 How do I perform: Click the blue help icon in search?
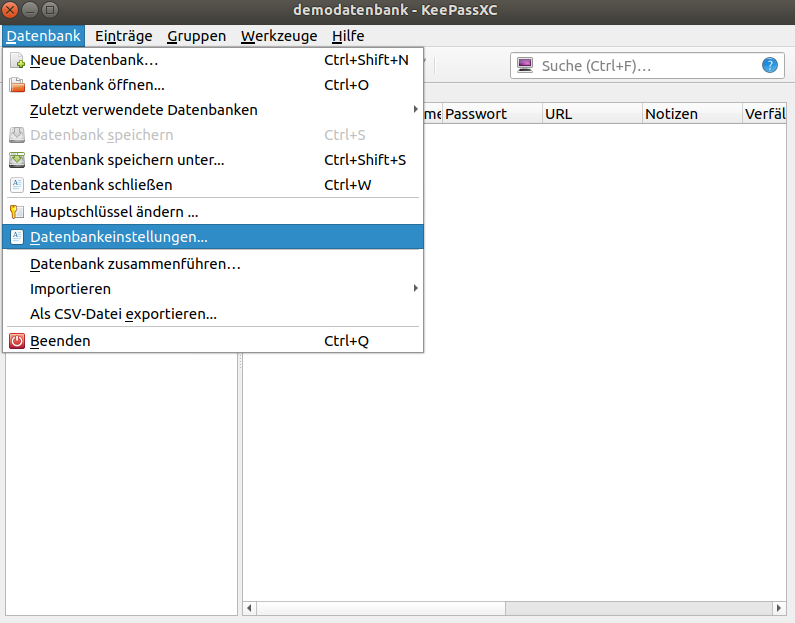tap(769, 66)
